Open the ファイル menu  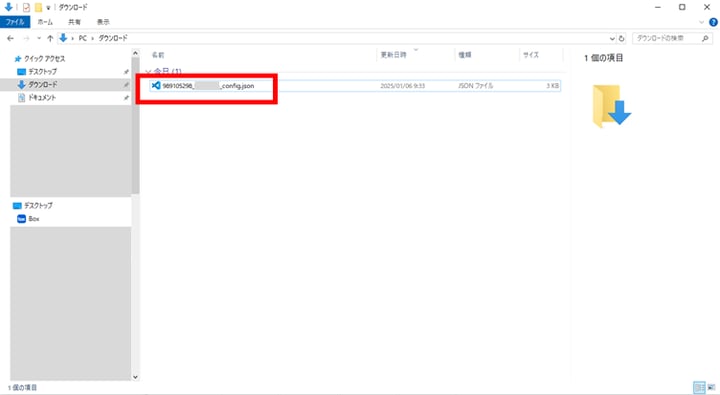tap(15, 22)
